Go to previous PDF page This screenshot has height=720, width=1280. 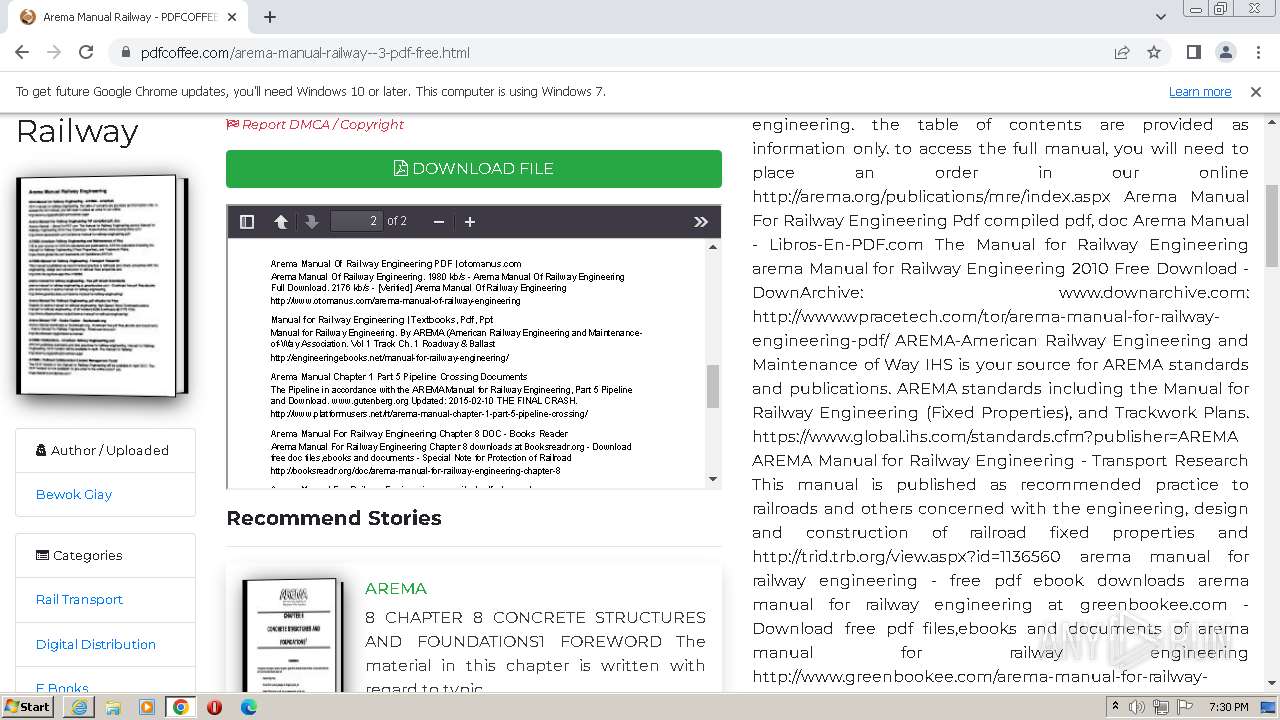[x=281, y=221]
